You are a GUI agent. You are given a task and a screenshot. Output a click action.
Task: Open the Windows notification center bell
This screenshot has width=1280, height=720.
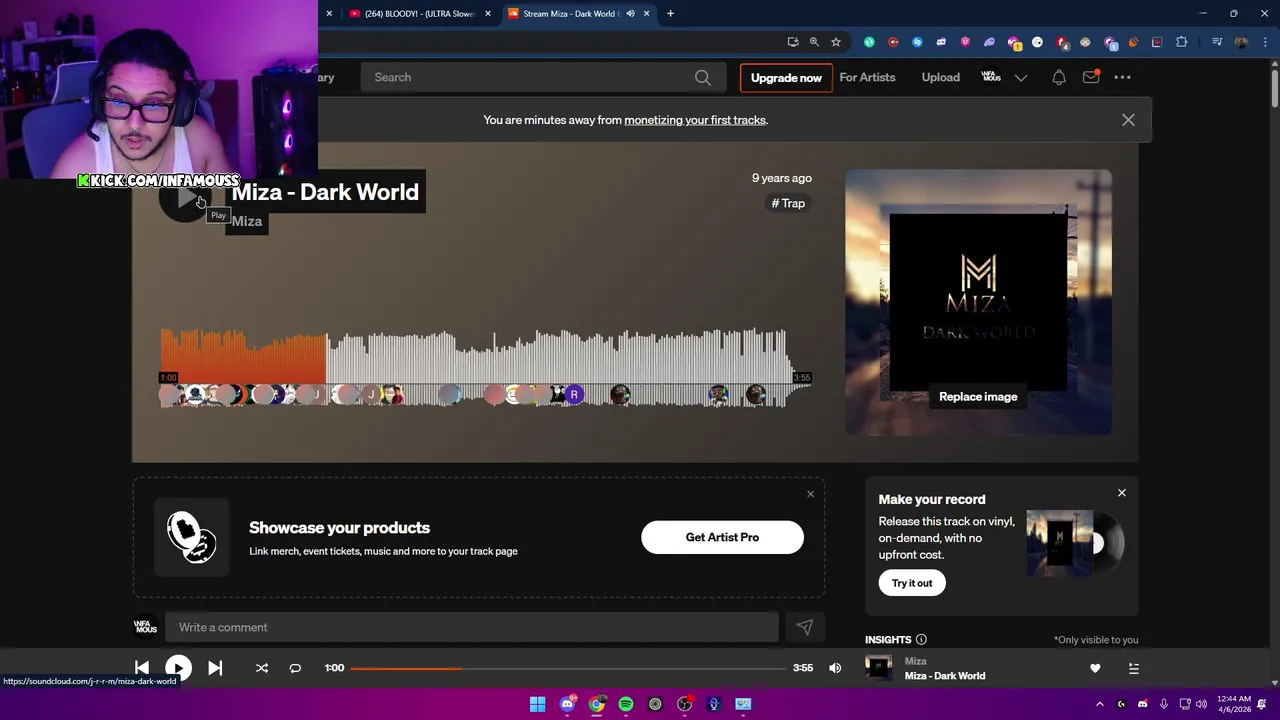(1262, 704)
